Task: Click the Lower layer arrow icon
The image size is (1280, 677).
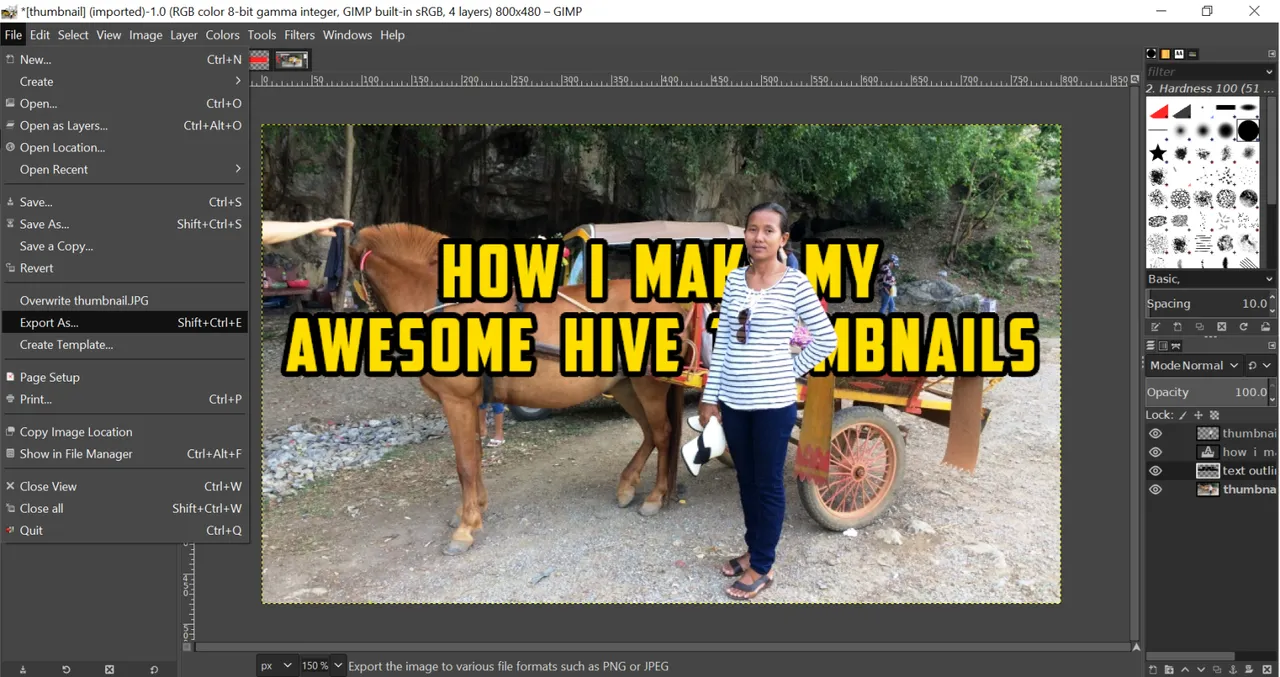Action: (1201, 669)
